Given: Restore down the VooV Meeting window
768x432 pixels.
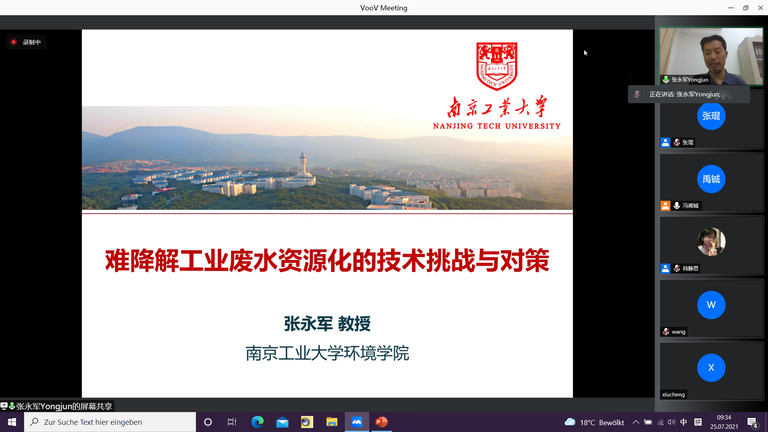Looking at the screenshot, I should [745, 7].
